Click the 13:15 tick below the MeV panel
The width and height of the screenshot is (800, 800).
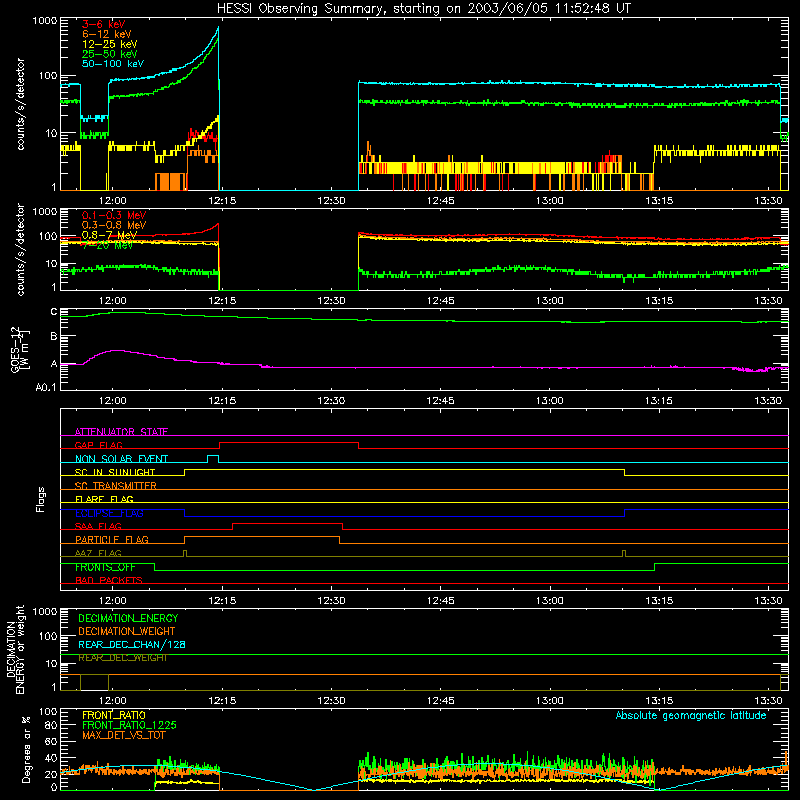tap(659, 301)
